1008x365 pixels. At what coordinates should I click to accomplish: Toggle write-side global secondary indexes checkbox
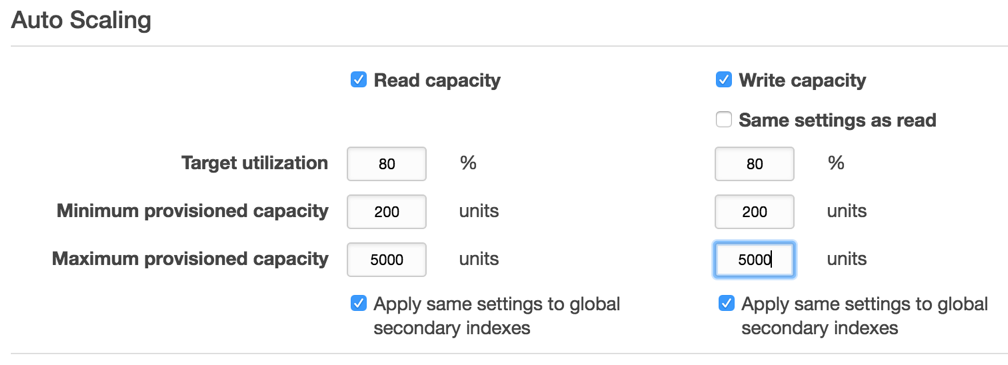click(726, 303)
